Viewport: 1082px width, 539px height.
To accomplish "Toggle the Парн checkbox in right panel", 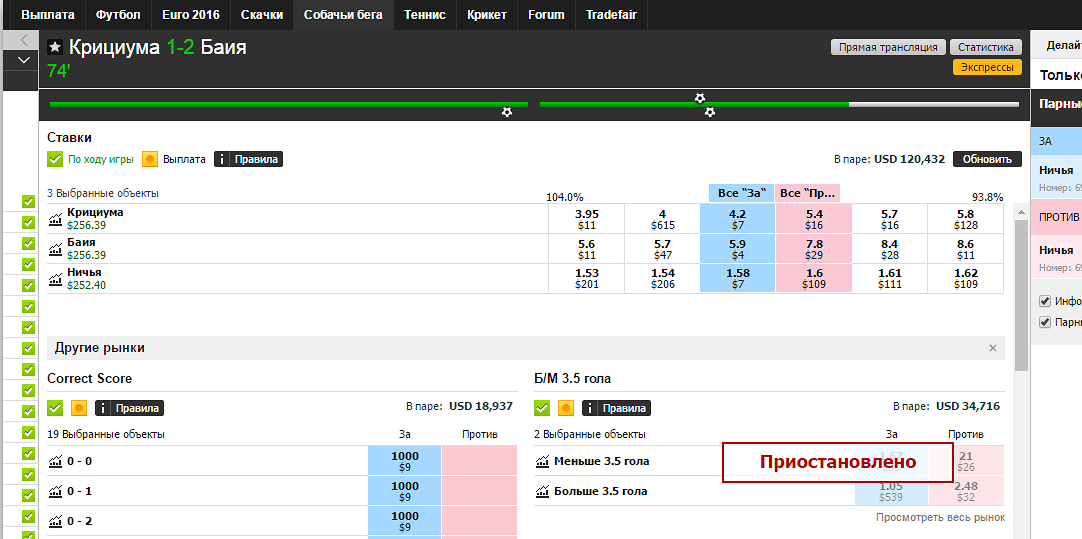I will point(1045,322).
